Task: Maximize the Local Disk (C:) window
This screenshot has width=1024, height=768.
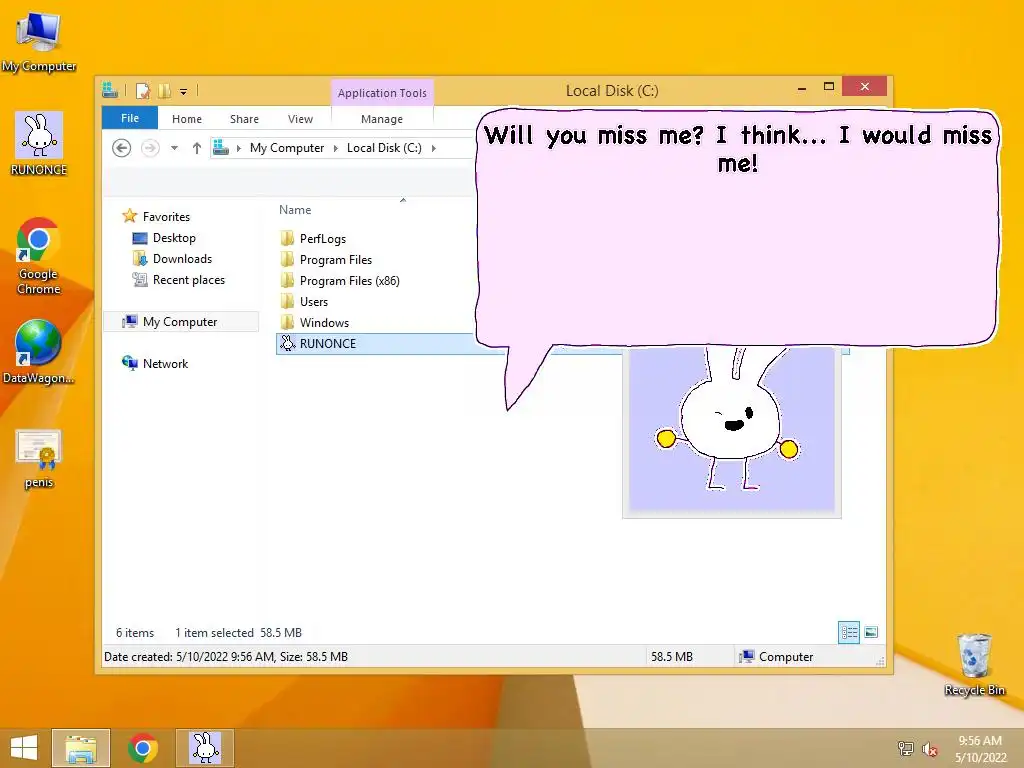Action: [829, 87]
